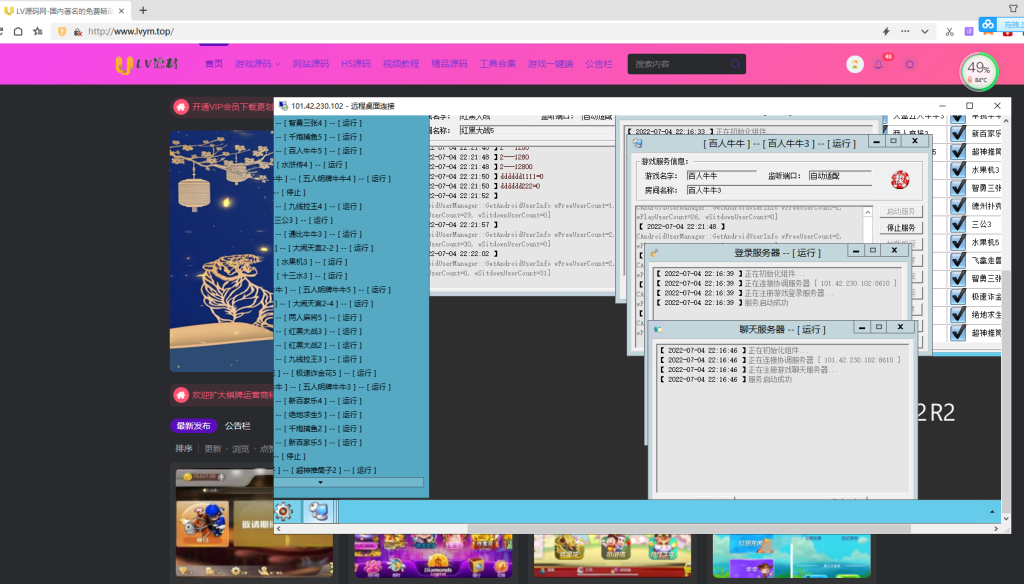The image size is (1024, 584).
Task: Click the notification bell icon with badge
Action: pyautogui.click(x=879, y=64)
